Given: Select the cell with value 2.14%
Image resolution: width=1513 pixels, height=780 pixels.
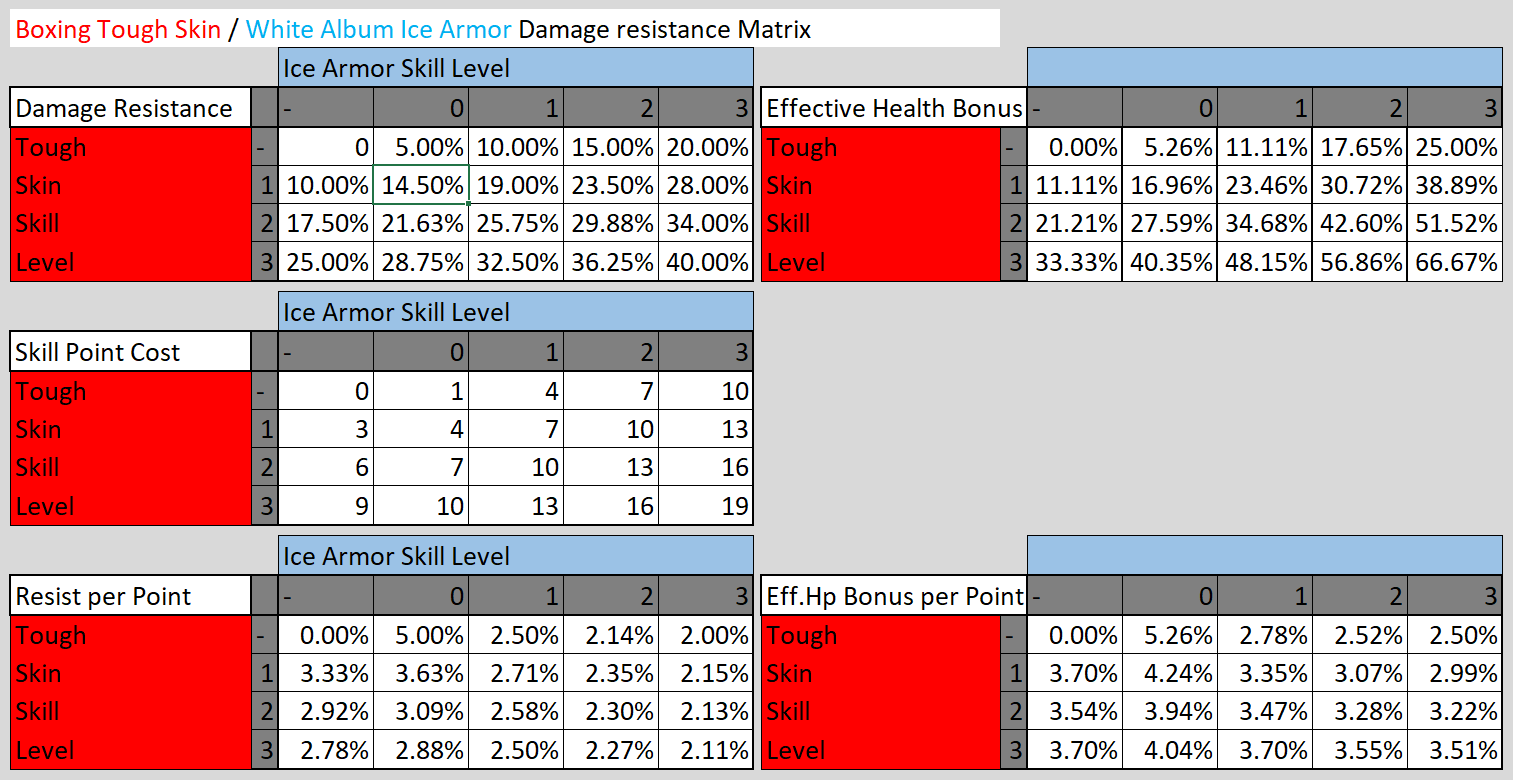Looking at the screenshot, I should 611,635.
